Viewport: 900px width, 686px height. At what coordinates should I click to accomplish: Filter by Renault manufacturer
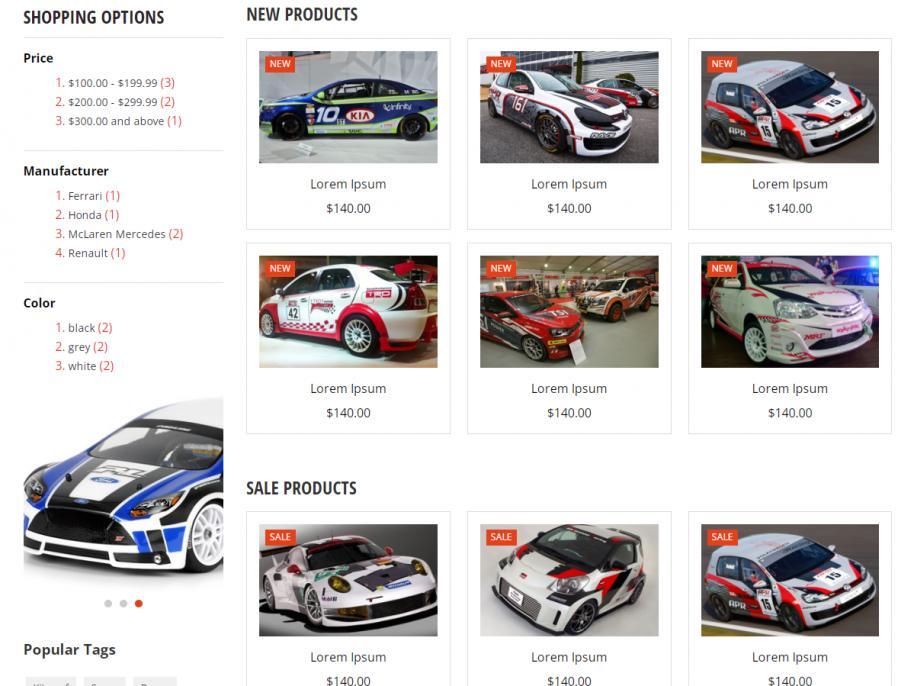pos(88,253)
